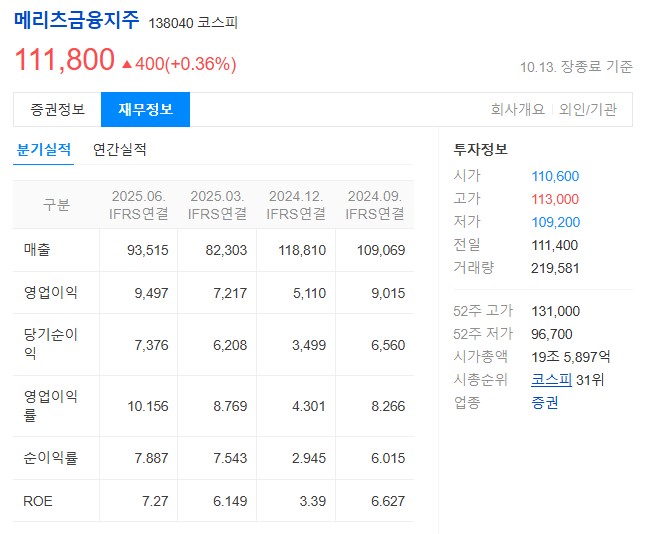Click the 순이익률 row label

[51, 458]
